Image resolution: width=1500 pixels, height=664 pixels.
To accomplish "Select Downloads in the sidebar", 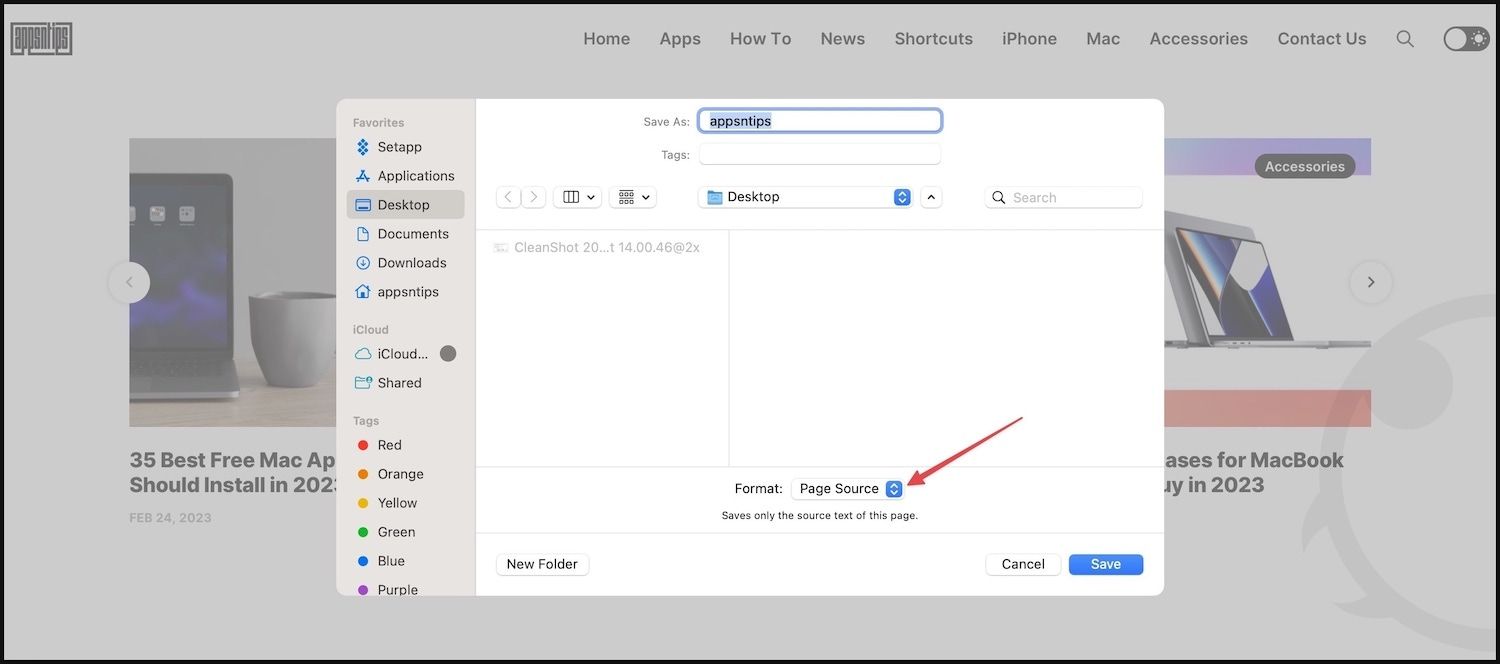I will tap(411, 263).
